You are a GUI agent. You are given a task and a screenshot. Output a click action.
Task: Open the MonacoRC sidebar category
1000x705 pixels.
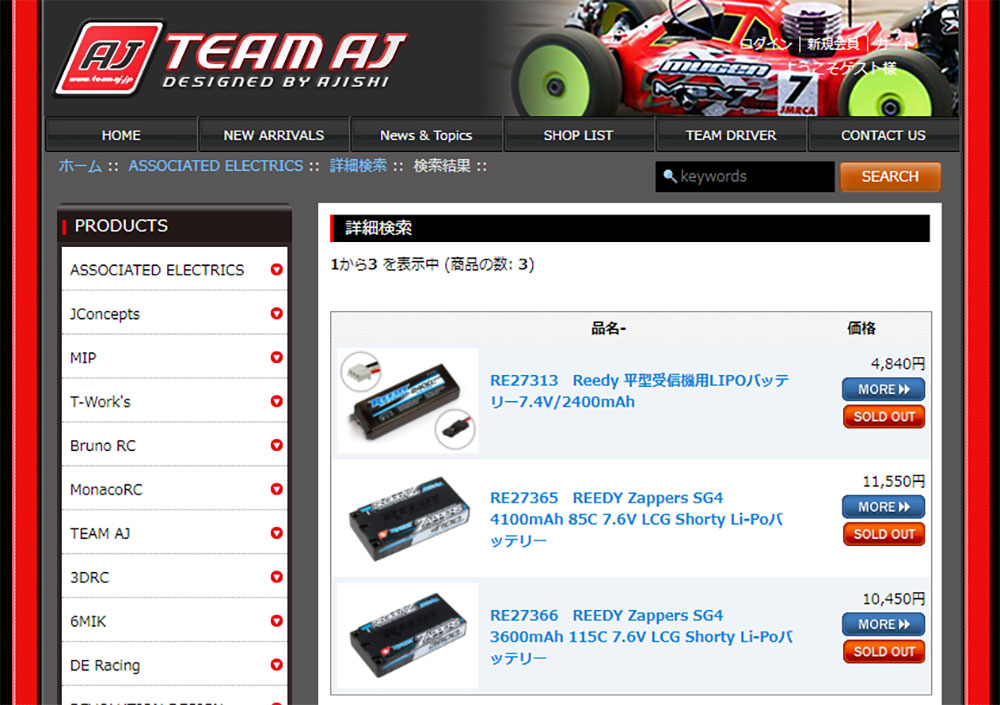[x=106, y=489]
